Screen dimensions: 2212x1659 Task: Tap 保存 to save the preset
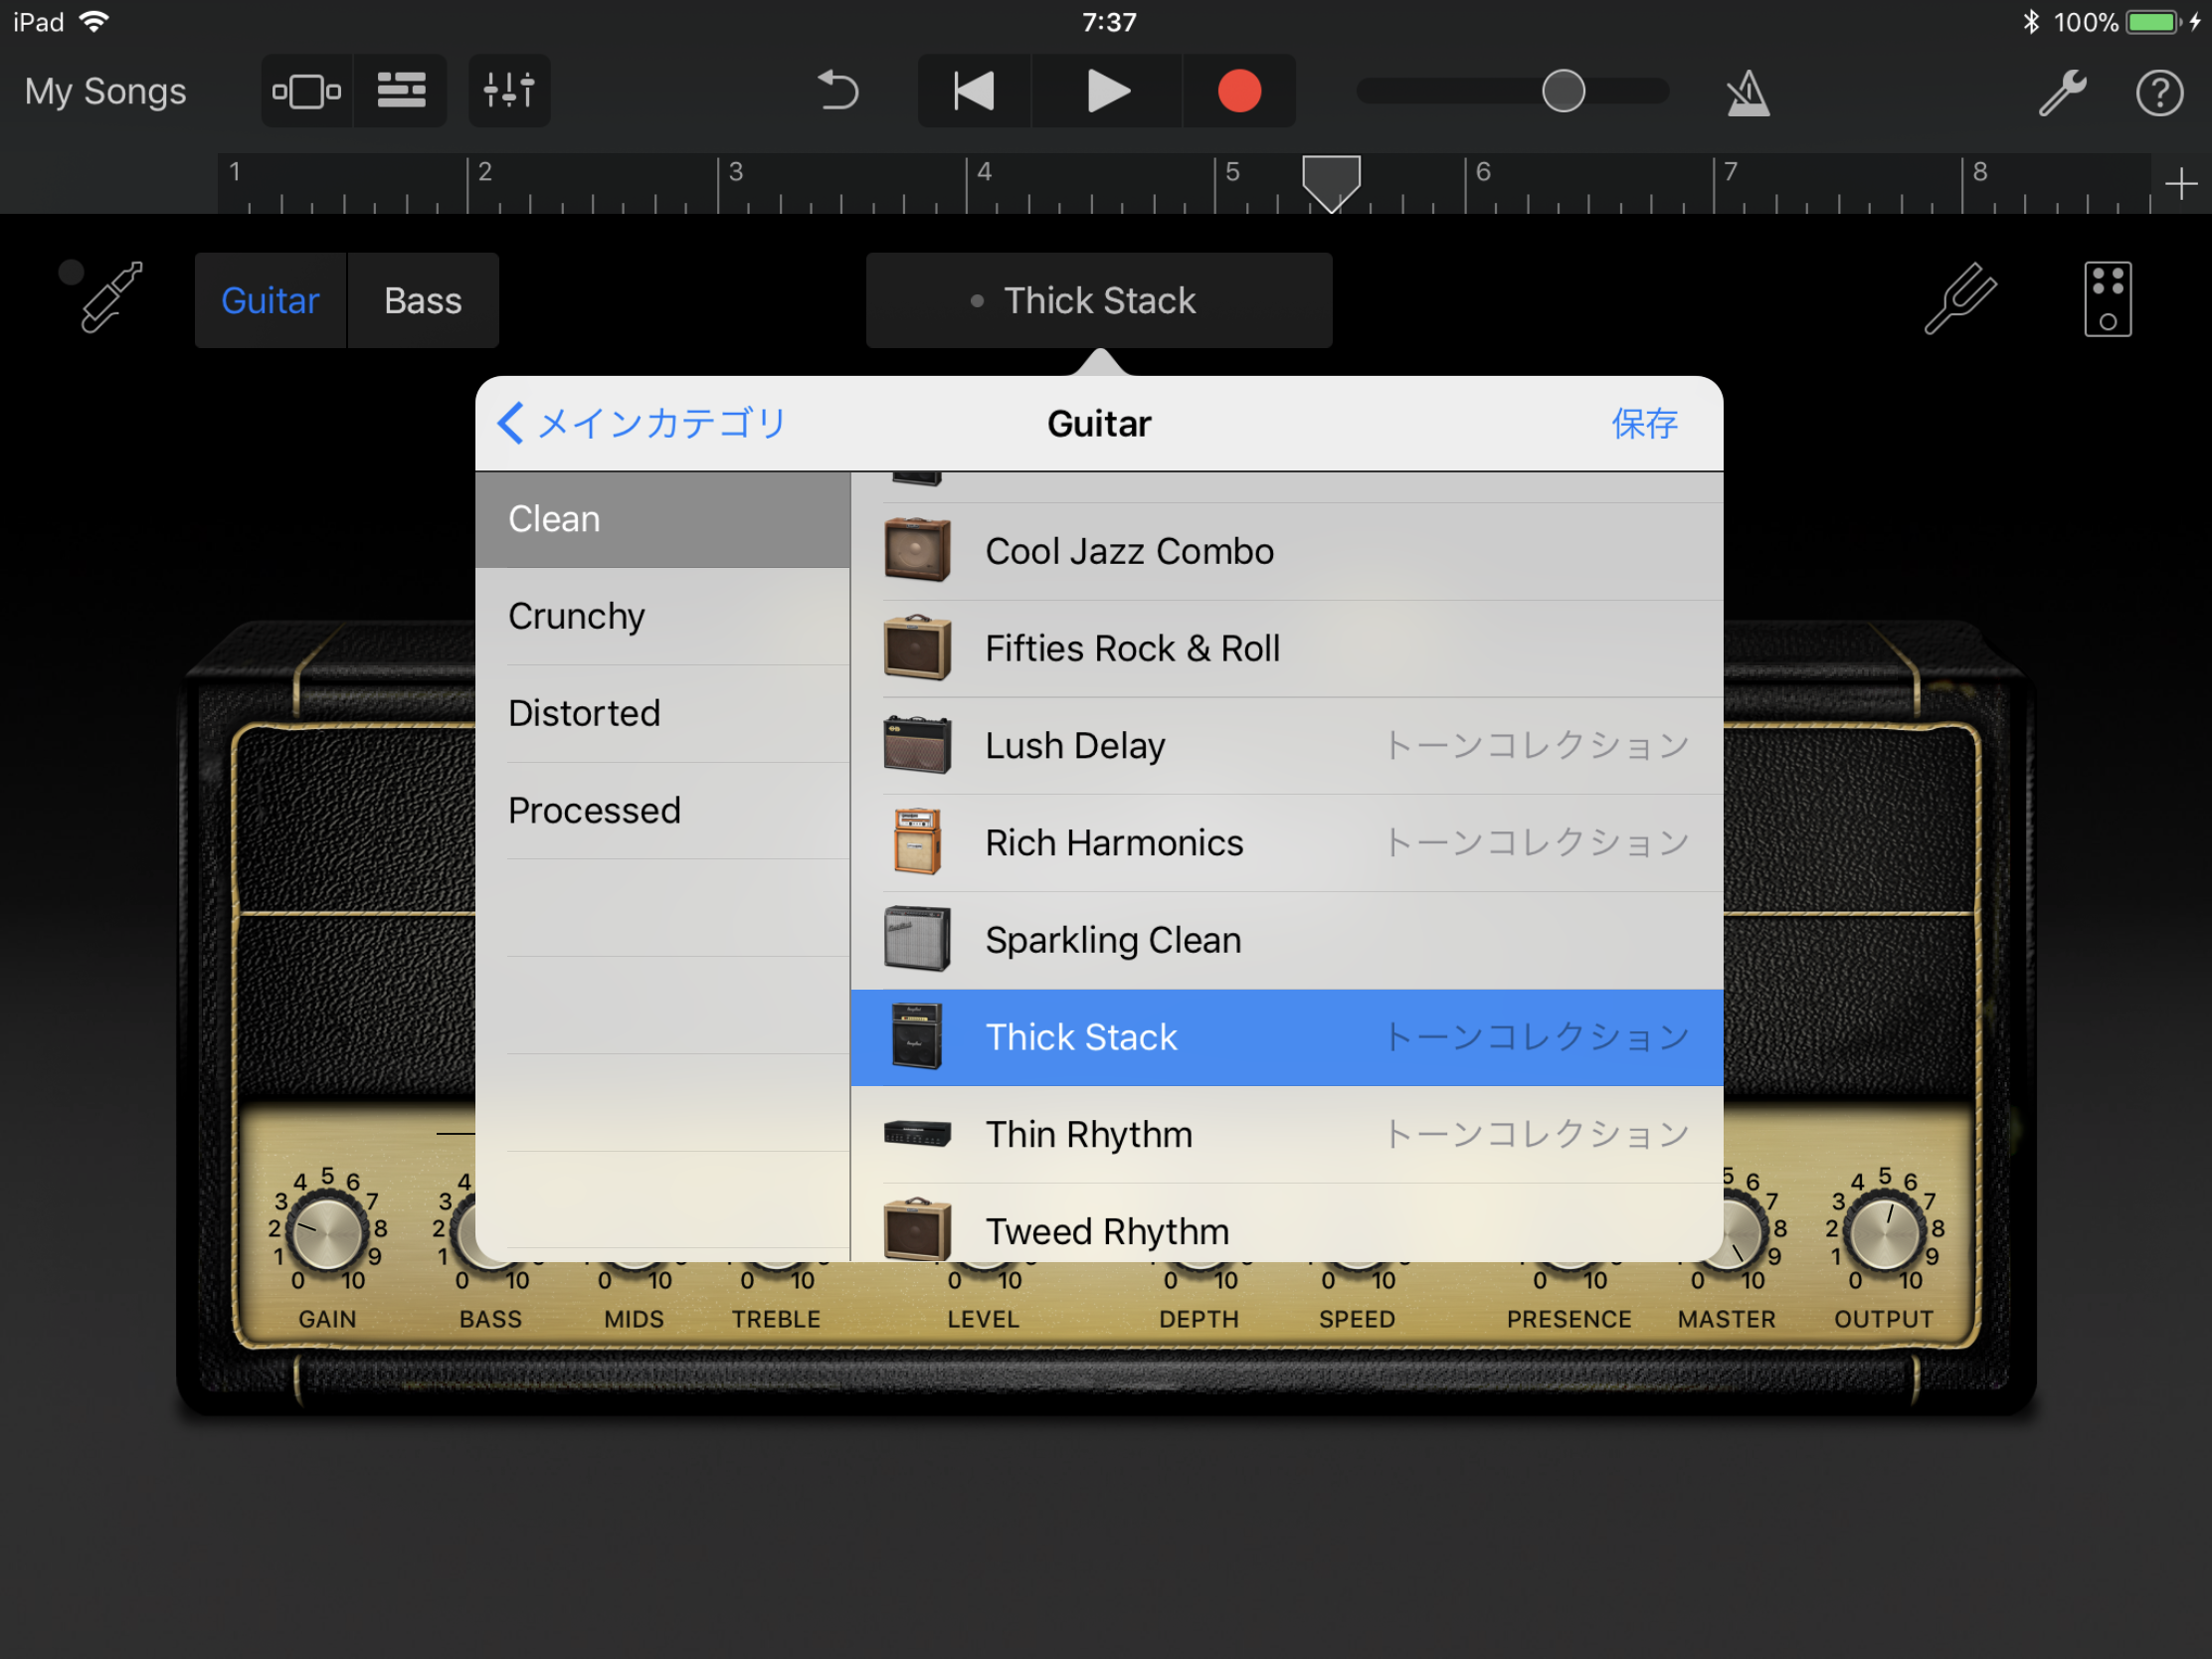tap(1644, 423)
